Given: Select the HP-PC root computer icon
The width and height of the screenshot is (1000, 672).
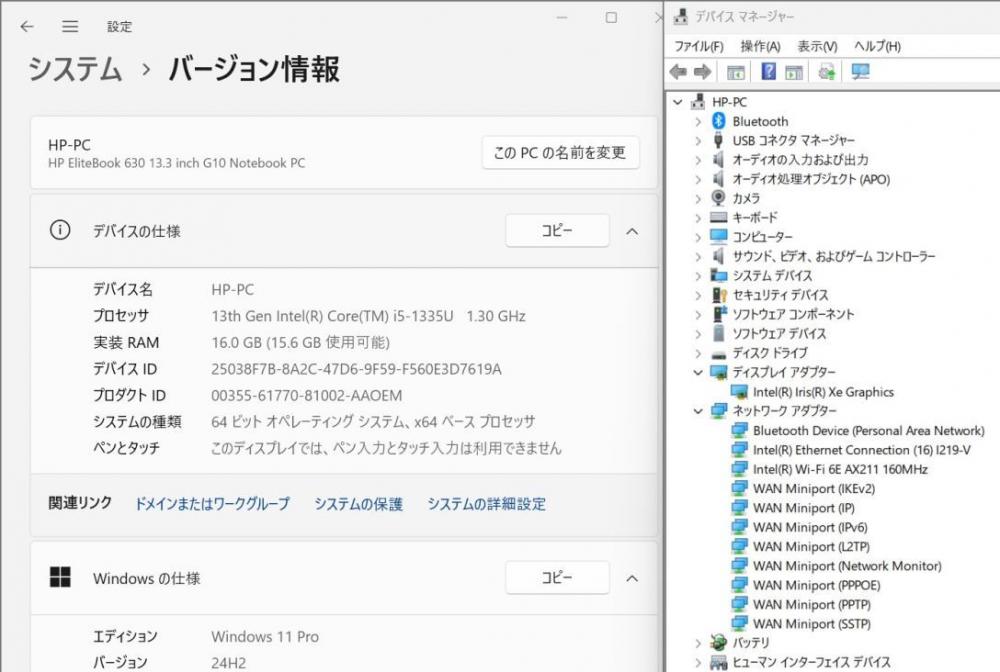Looking at the screenshot, I should (x=699, y=101).
